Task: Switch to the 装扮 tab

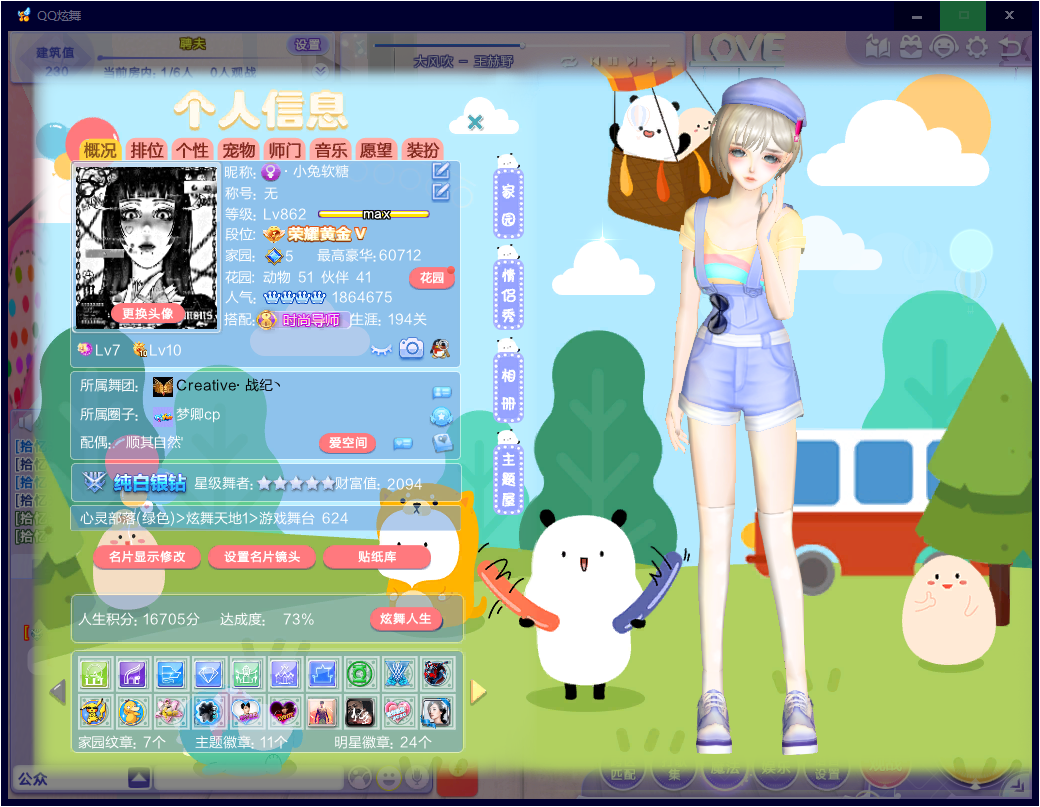Action: click(x=422, y=150)
